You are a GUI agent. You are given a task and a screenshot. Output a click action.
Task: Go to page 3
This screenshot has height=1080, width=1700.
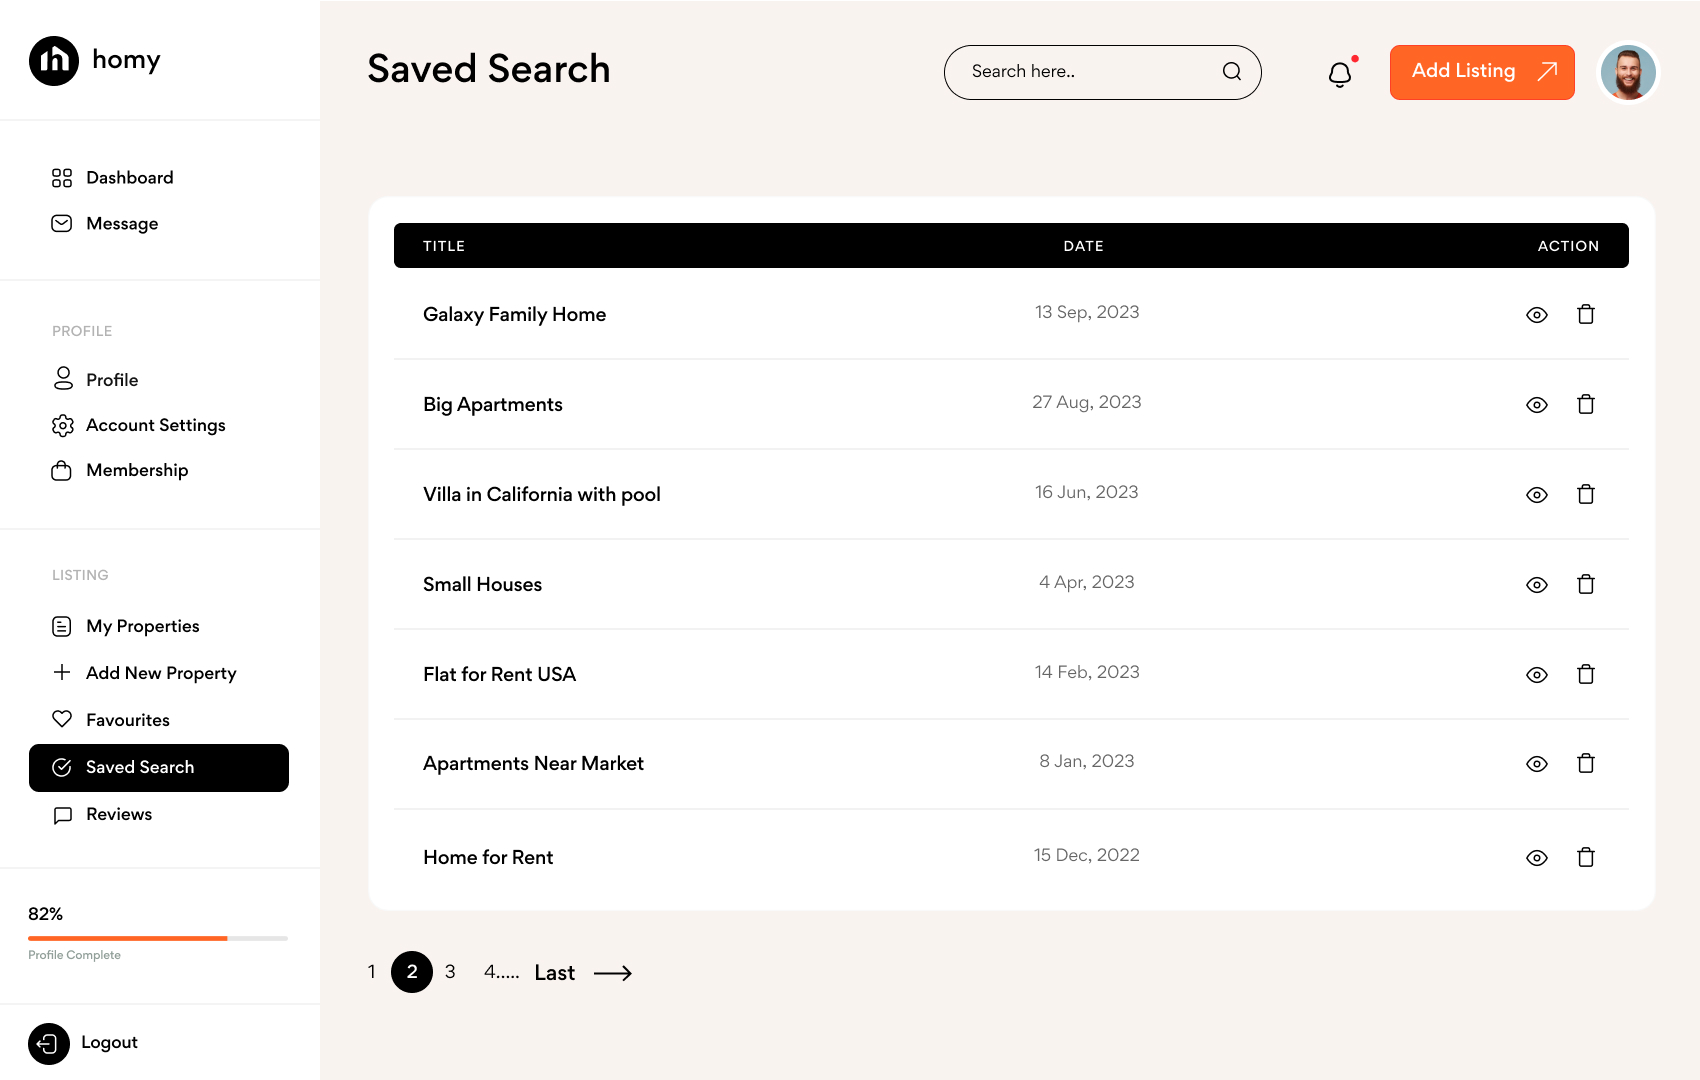tap(450, 972)
